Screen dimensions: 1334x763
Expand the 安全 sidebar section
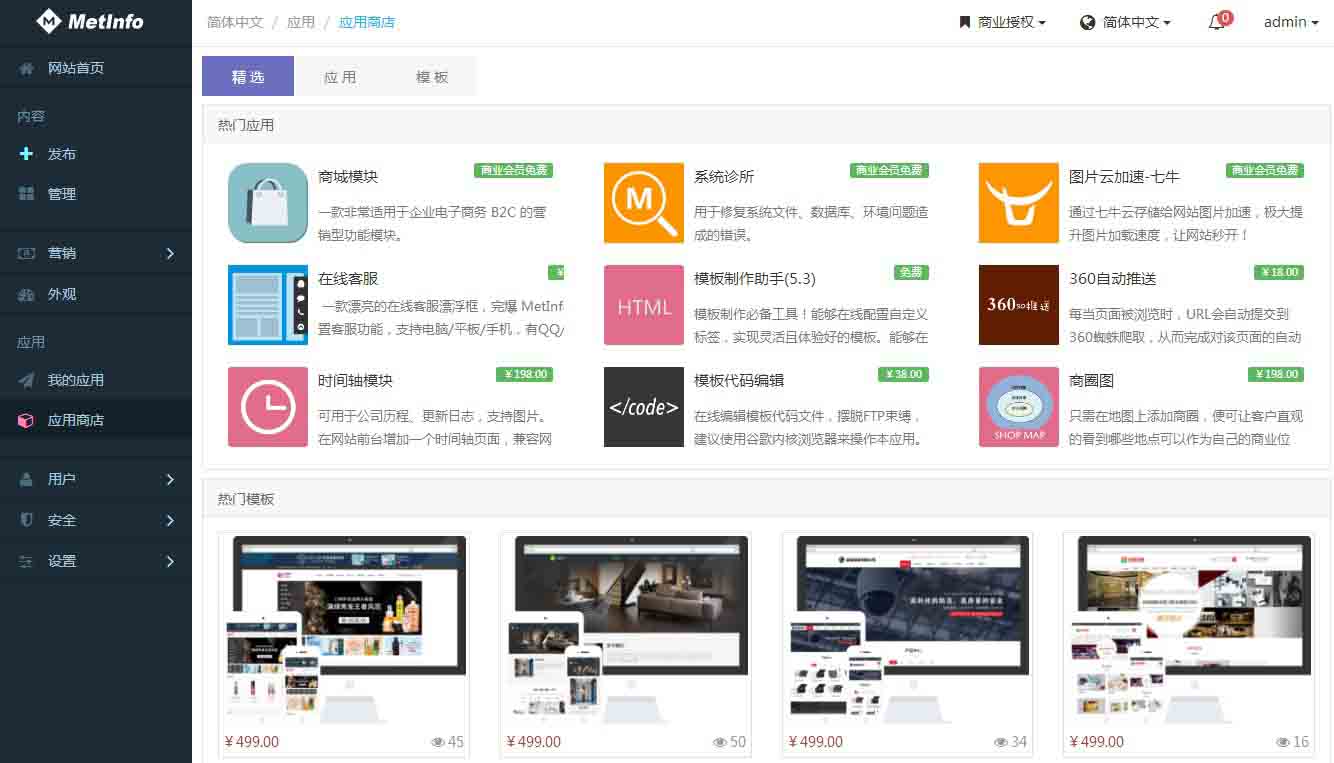point(95,520)
